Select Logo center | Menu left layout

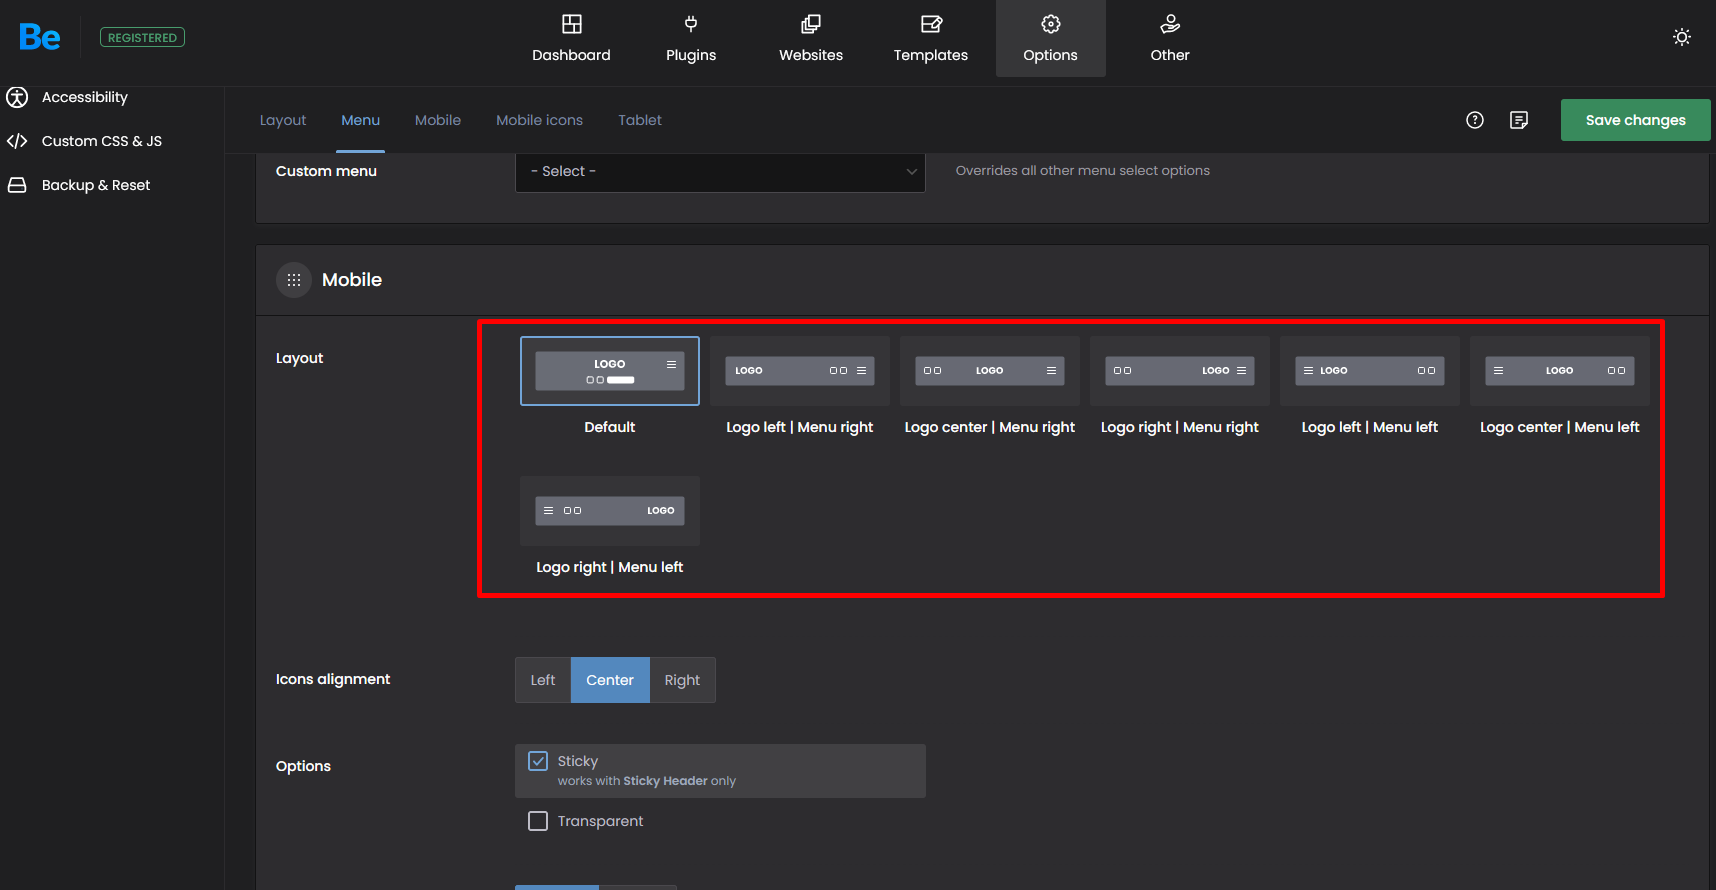click(x=1560, y=371)
